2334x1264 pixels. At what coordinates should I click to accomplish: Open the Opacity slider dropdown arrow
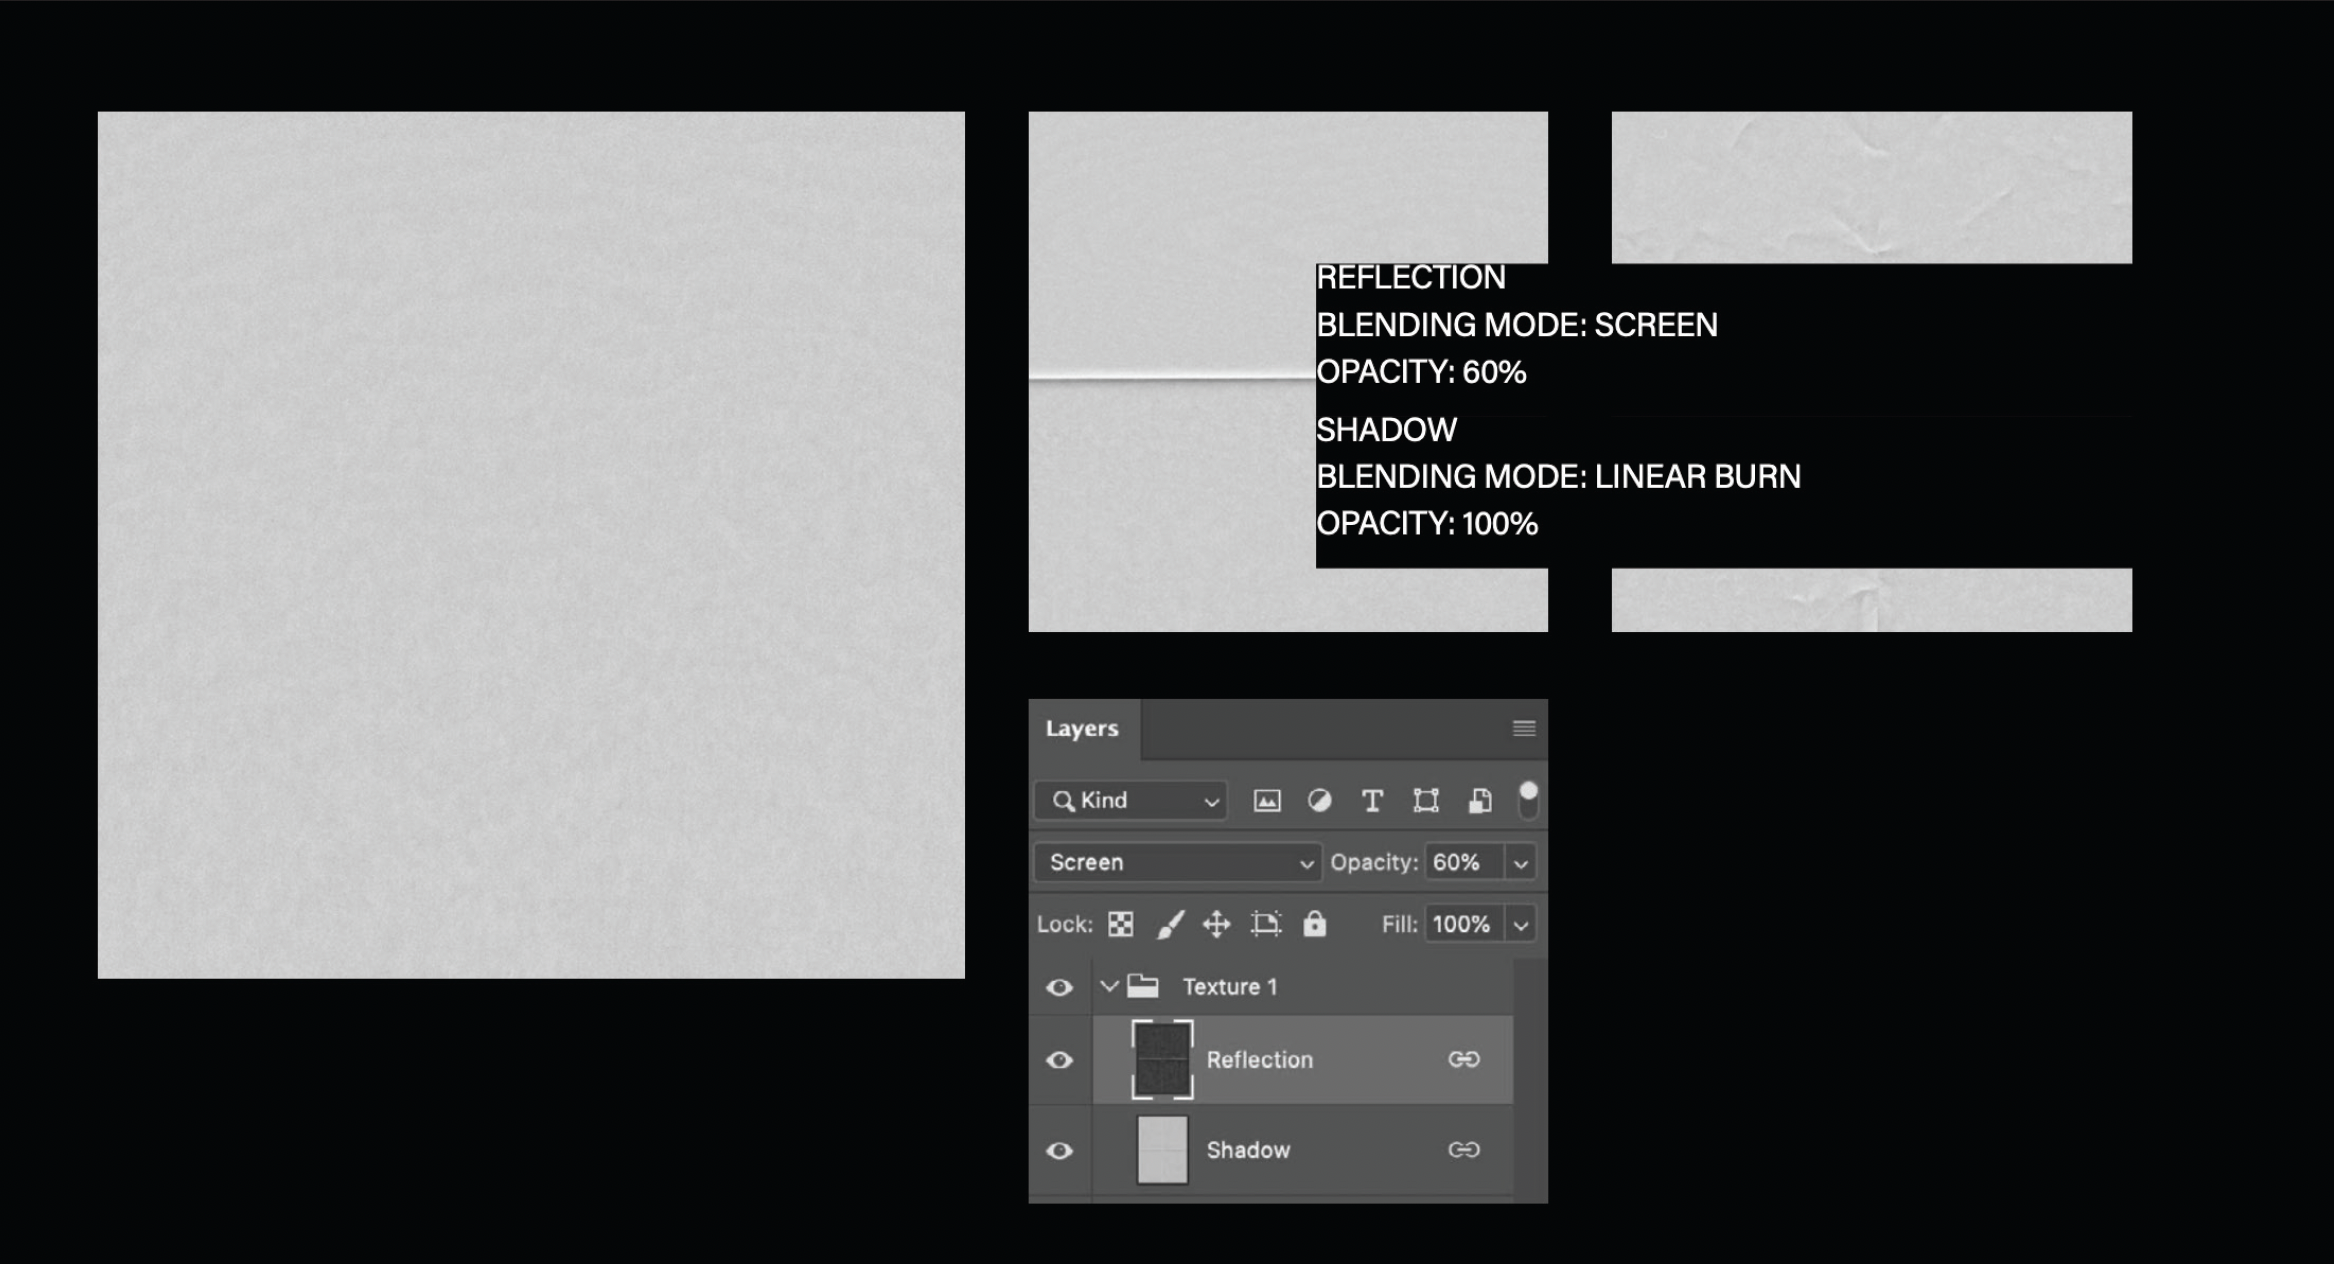[x=1520, y=863]
